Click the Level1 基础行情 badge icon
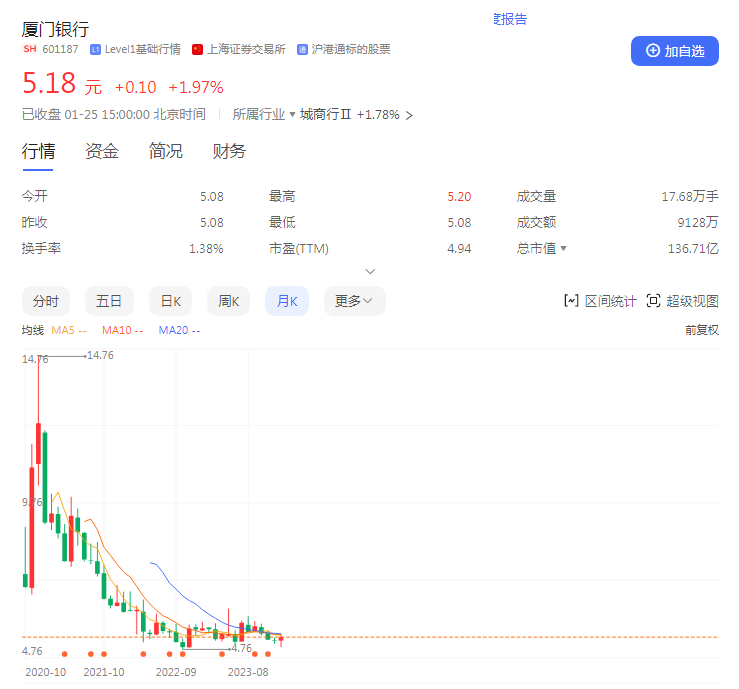The width and height of the screenshot is (739, 689). click(95, 49)
